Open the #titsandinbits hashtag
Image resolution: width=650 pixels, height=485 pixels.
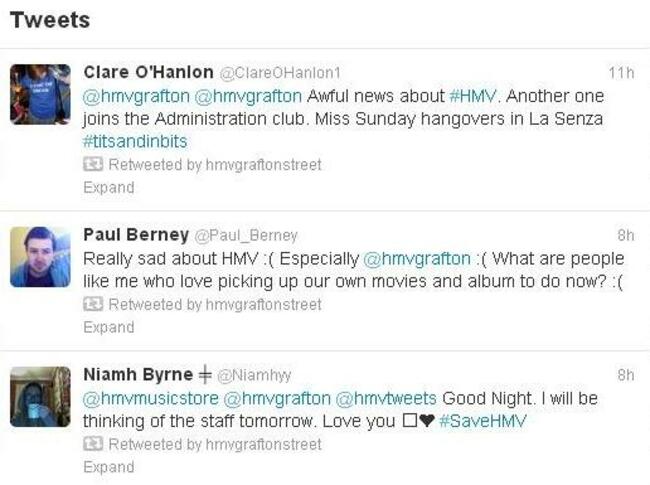pos(135,141)
